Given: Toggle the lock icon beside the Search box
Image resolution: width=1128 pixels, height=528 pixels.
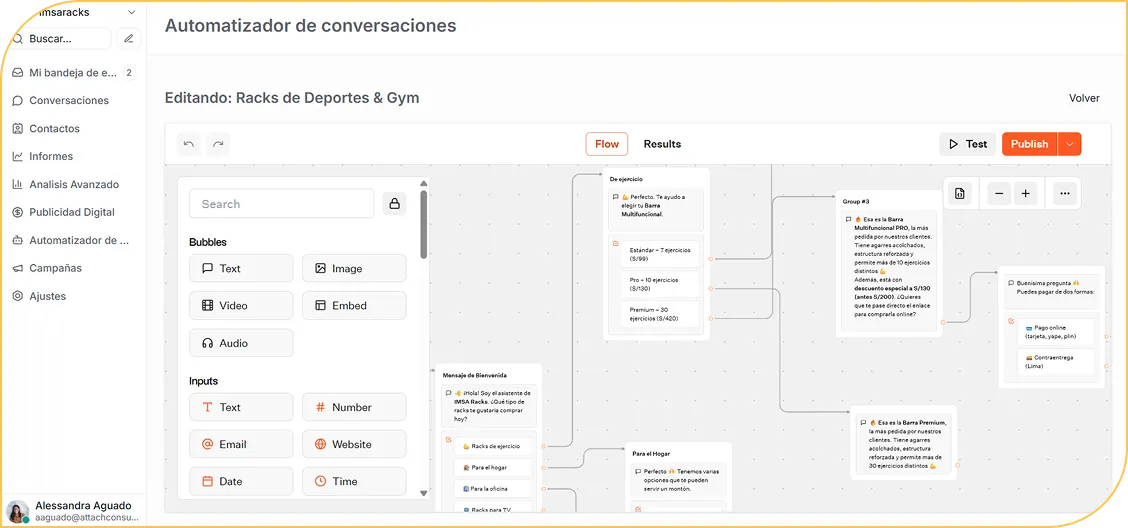Looking at the screenshot, I should pyautogui.click(x=394, y=204).
